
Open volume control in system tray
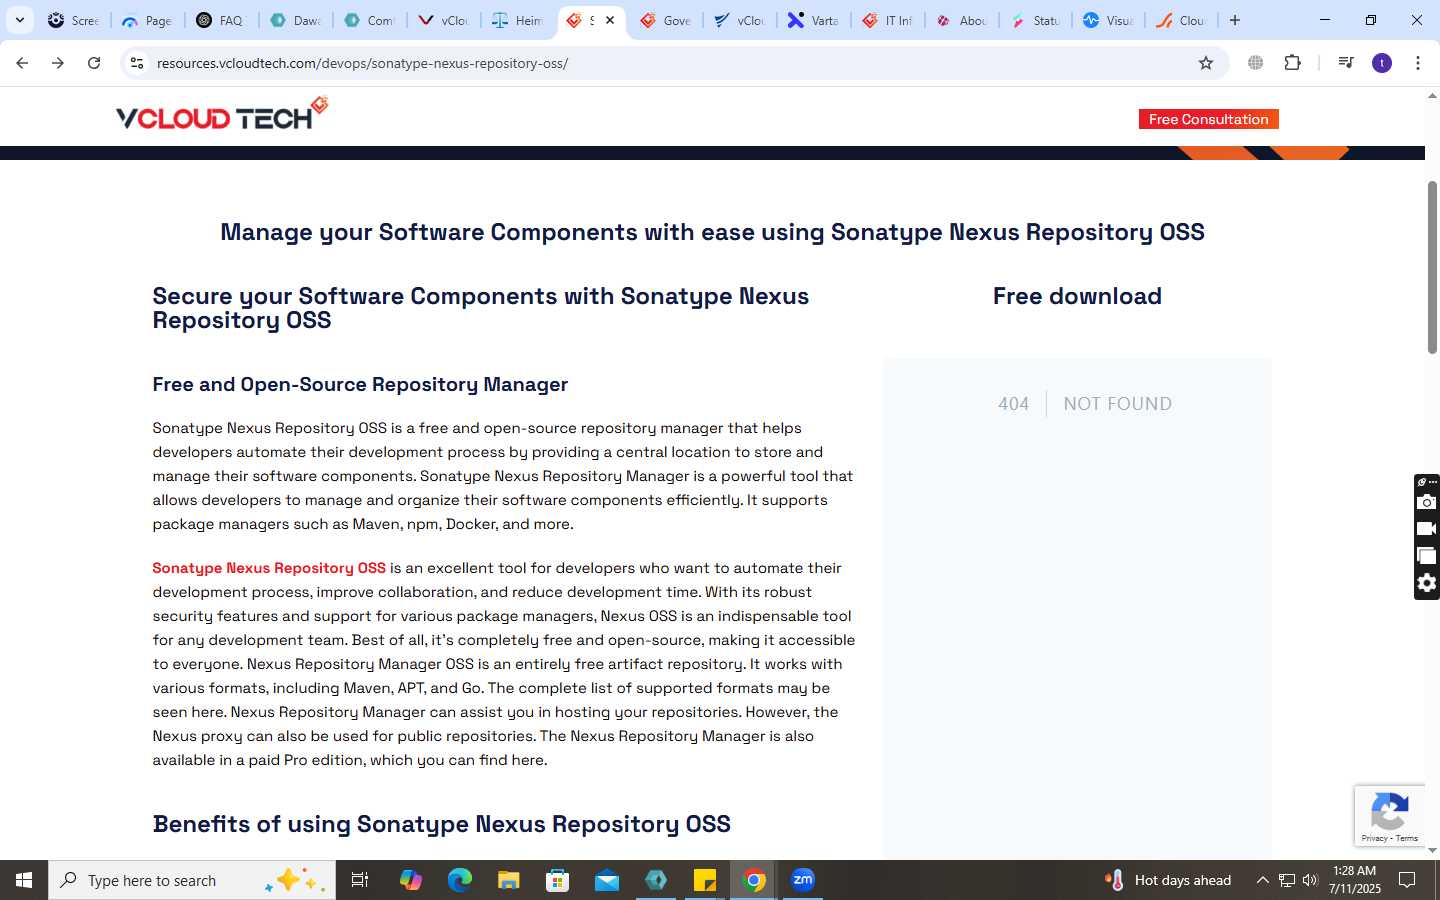click(1311, 880)
